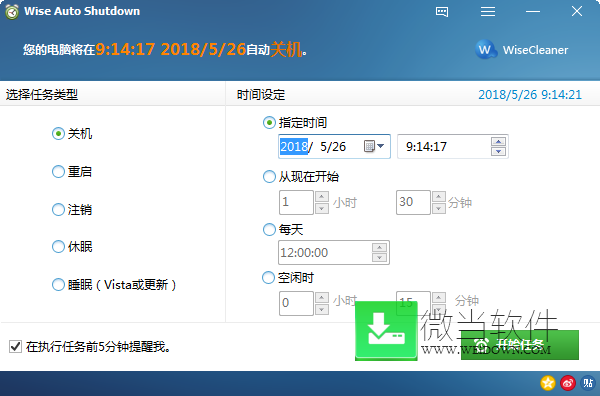Choose the 指定时间 specified time option

(x=269, y=123)
